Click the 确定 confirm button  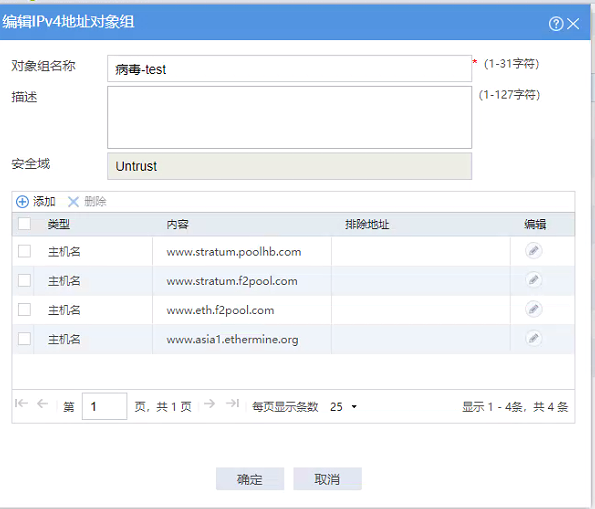[x=250, y=479]
